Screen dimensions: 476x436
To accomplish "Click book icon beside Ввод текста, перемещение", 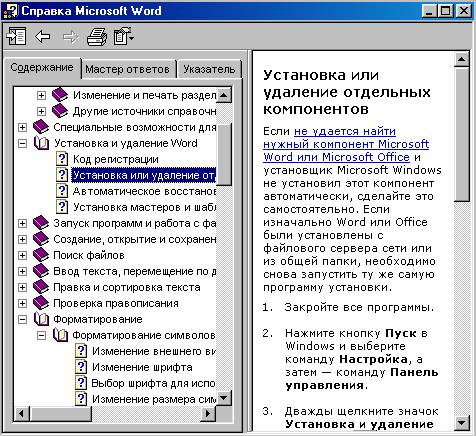I will pyautogui.click(x=41, y=271).
